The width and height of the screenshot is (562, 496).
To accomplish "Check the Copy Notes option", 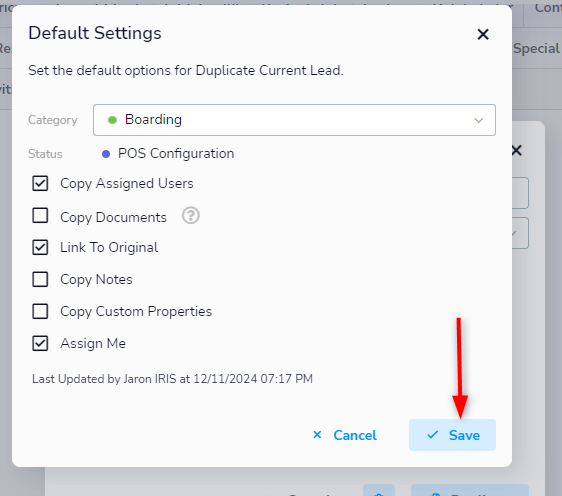I will coord(40,279).
